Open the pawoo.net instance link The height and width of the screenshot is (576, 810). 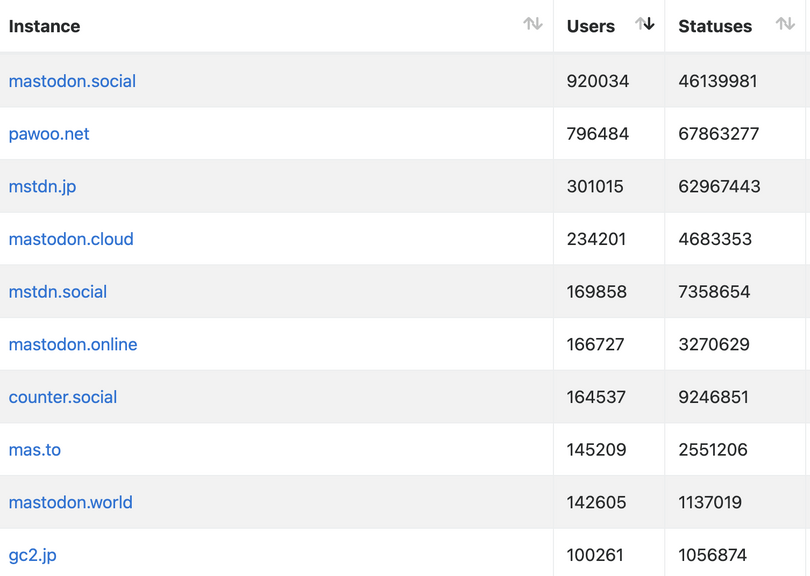[x=49, y=134]
